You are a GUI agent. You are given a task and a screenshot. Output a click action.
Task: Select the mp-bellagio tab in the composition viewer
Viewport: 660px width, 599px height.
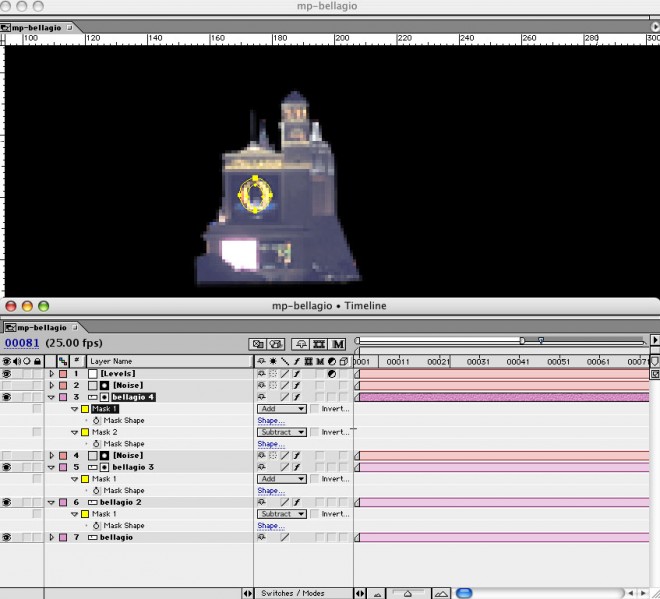tap(40, 28)
